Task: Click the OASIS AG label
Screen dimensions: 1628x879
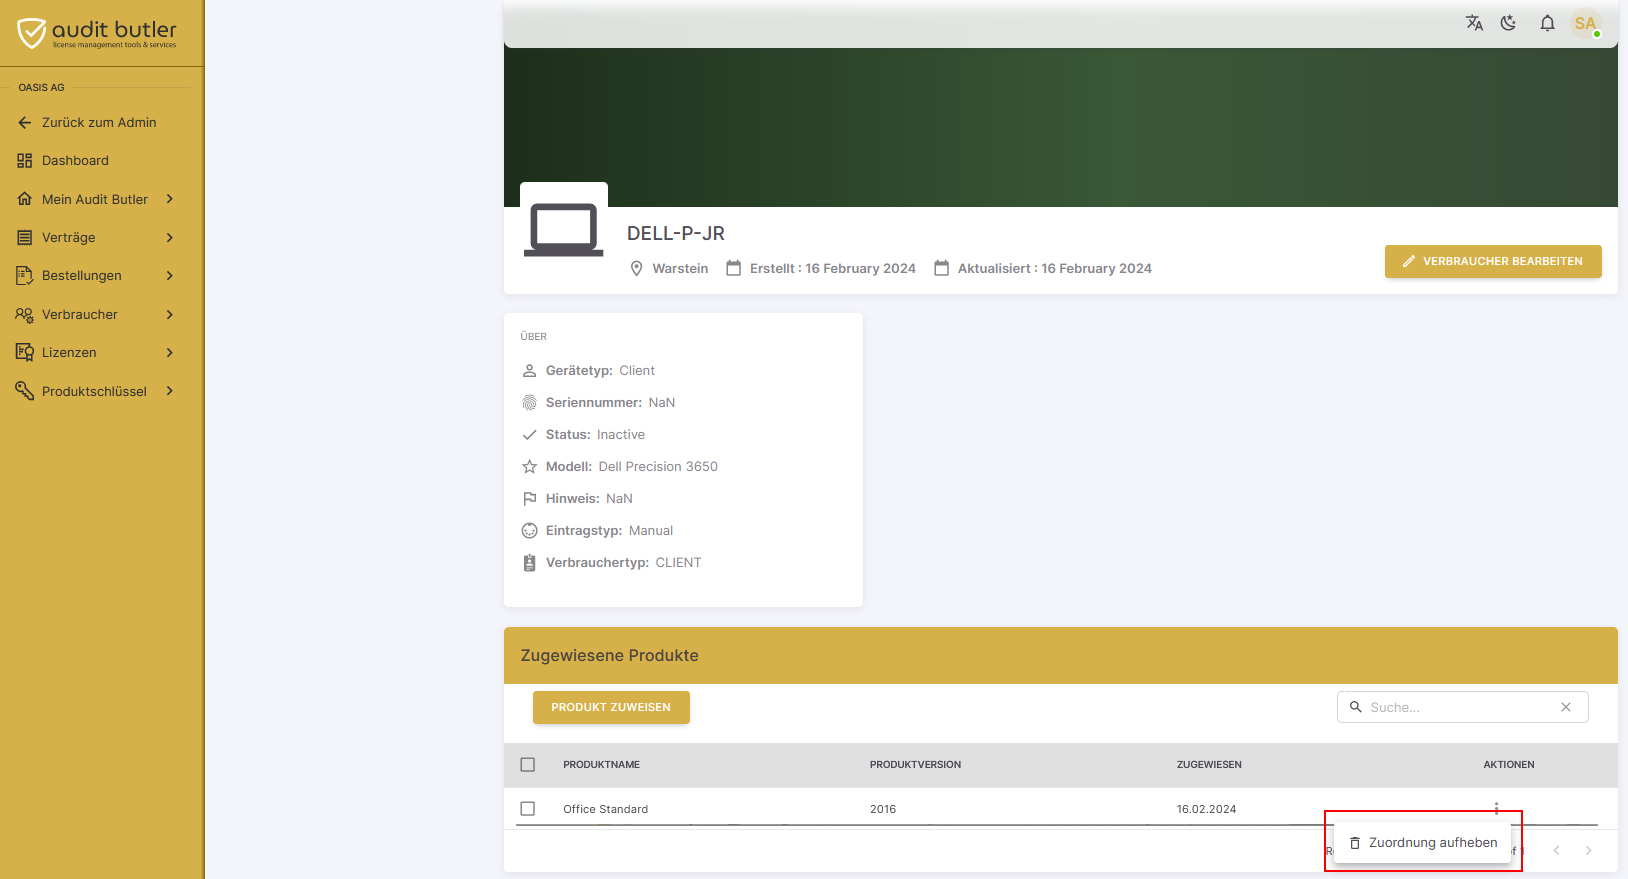Action: coord(41,88)
